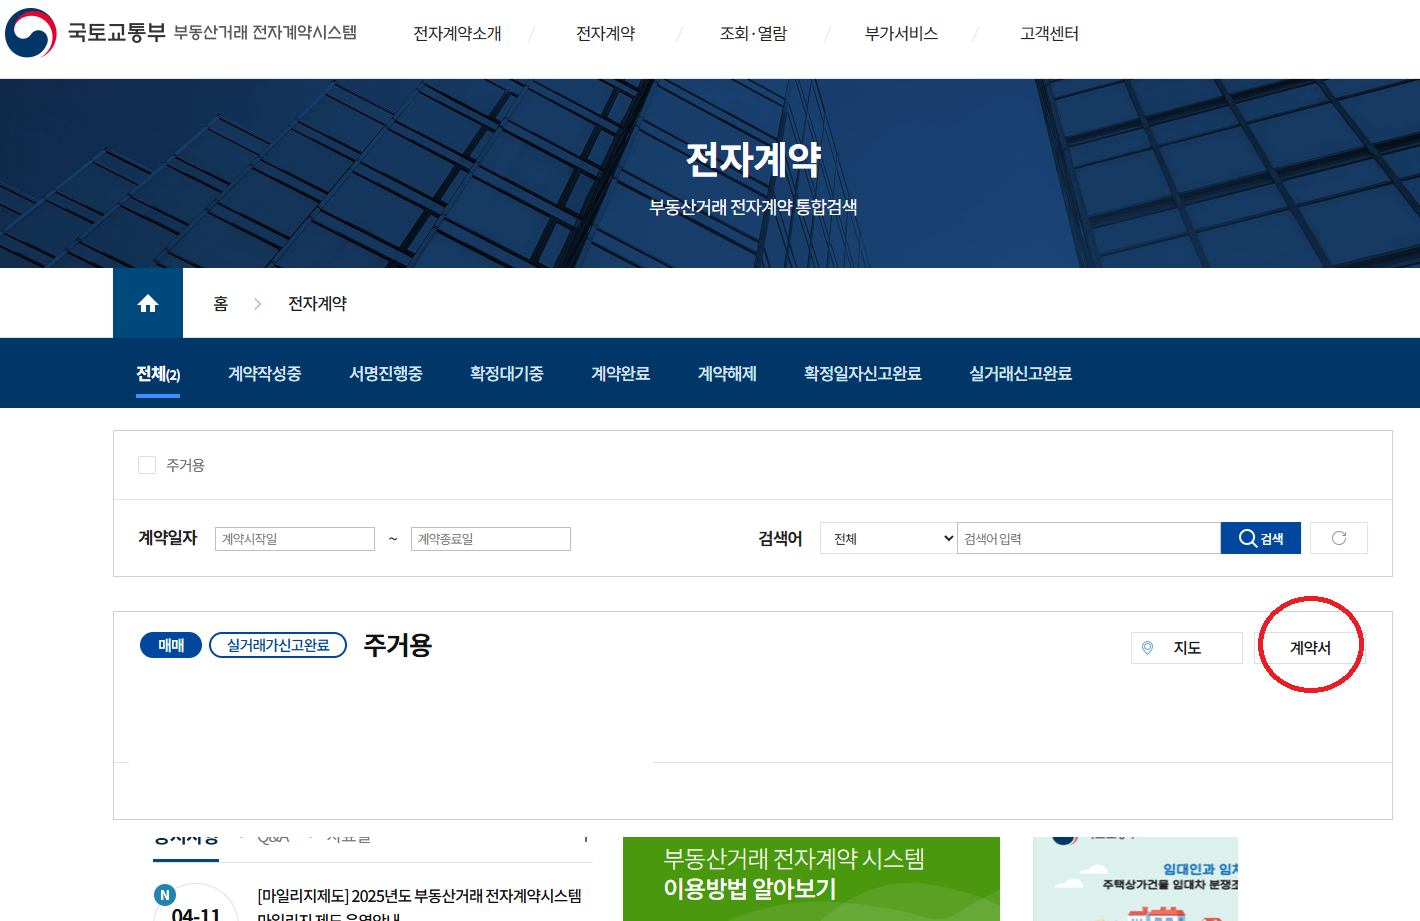Open 전자계약 top menu
The image size is (1420, 921).
point(606,34)
